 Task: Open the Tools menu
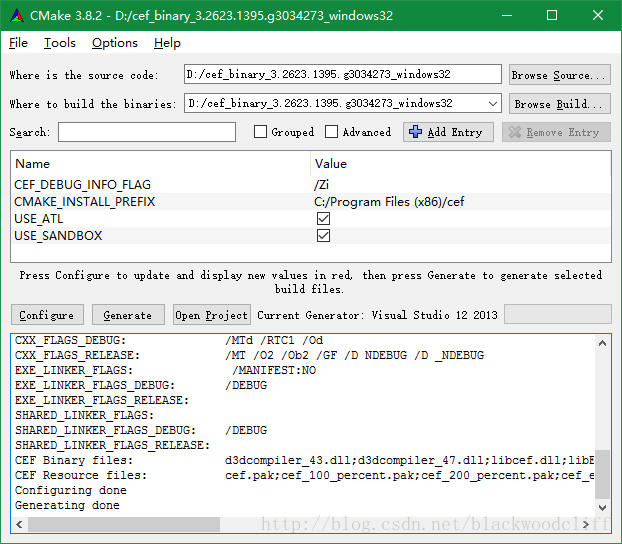pos(60,43)
